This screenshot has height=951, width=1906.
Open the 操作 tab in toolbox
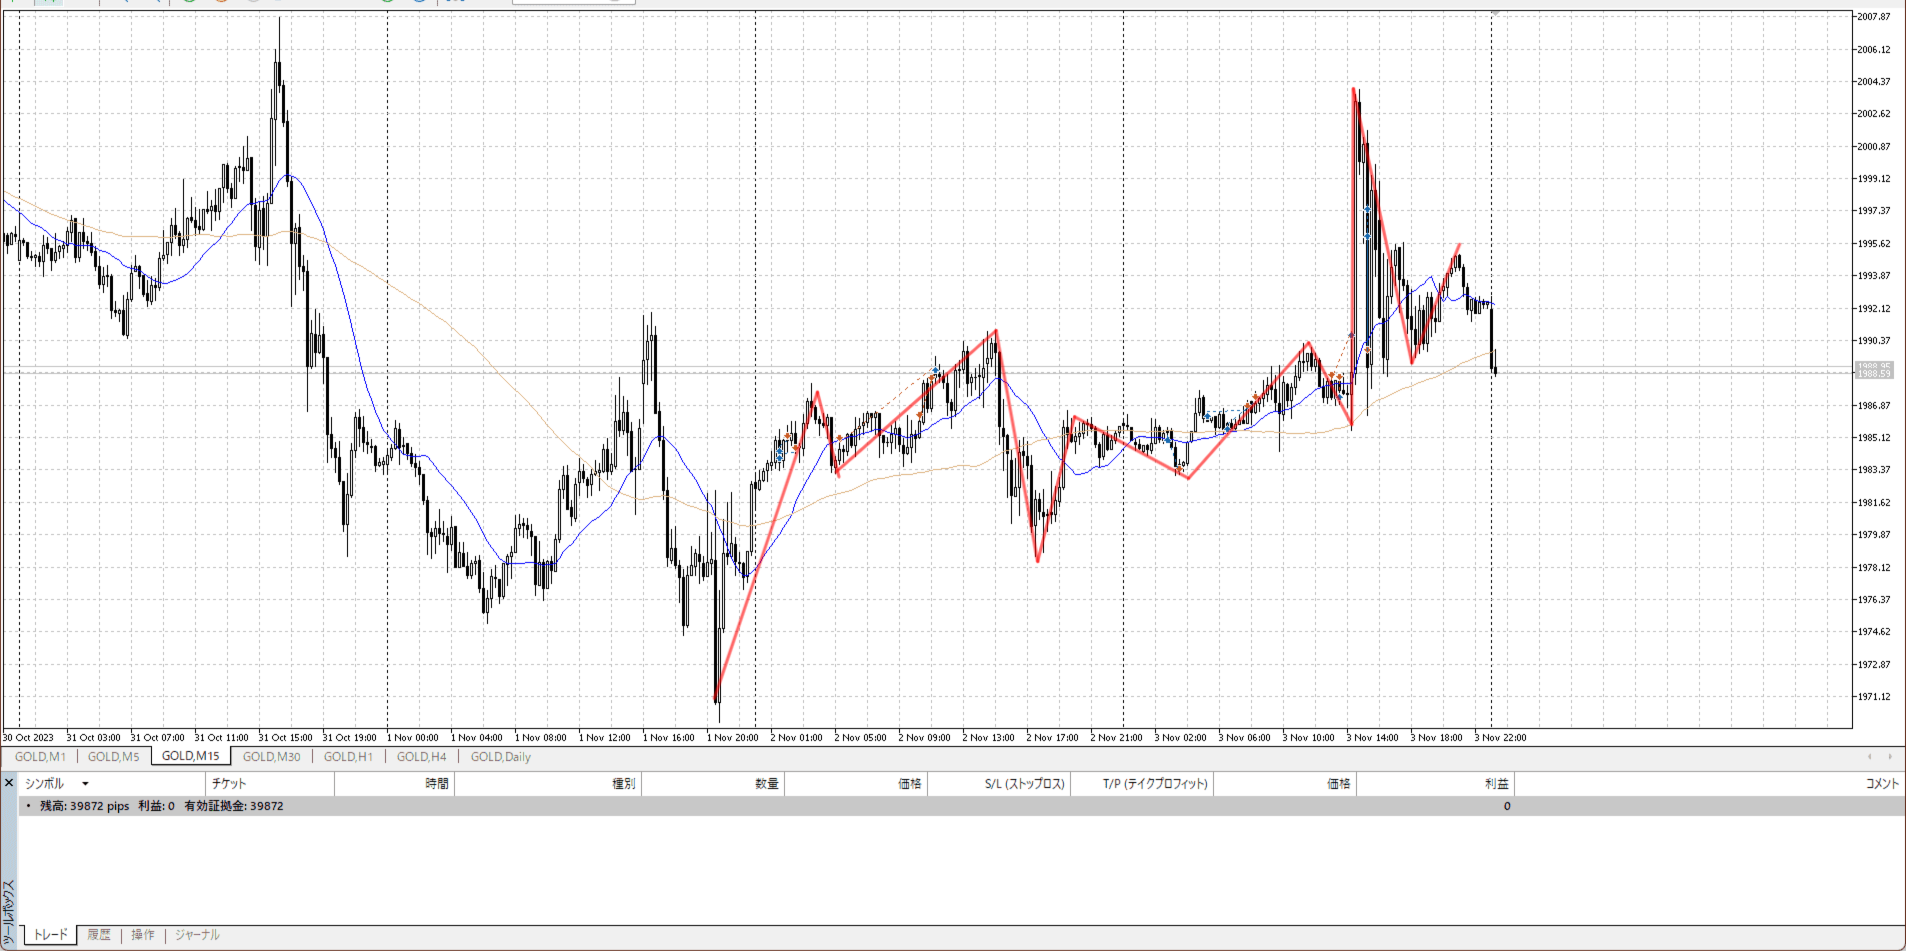pos(143,935)
